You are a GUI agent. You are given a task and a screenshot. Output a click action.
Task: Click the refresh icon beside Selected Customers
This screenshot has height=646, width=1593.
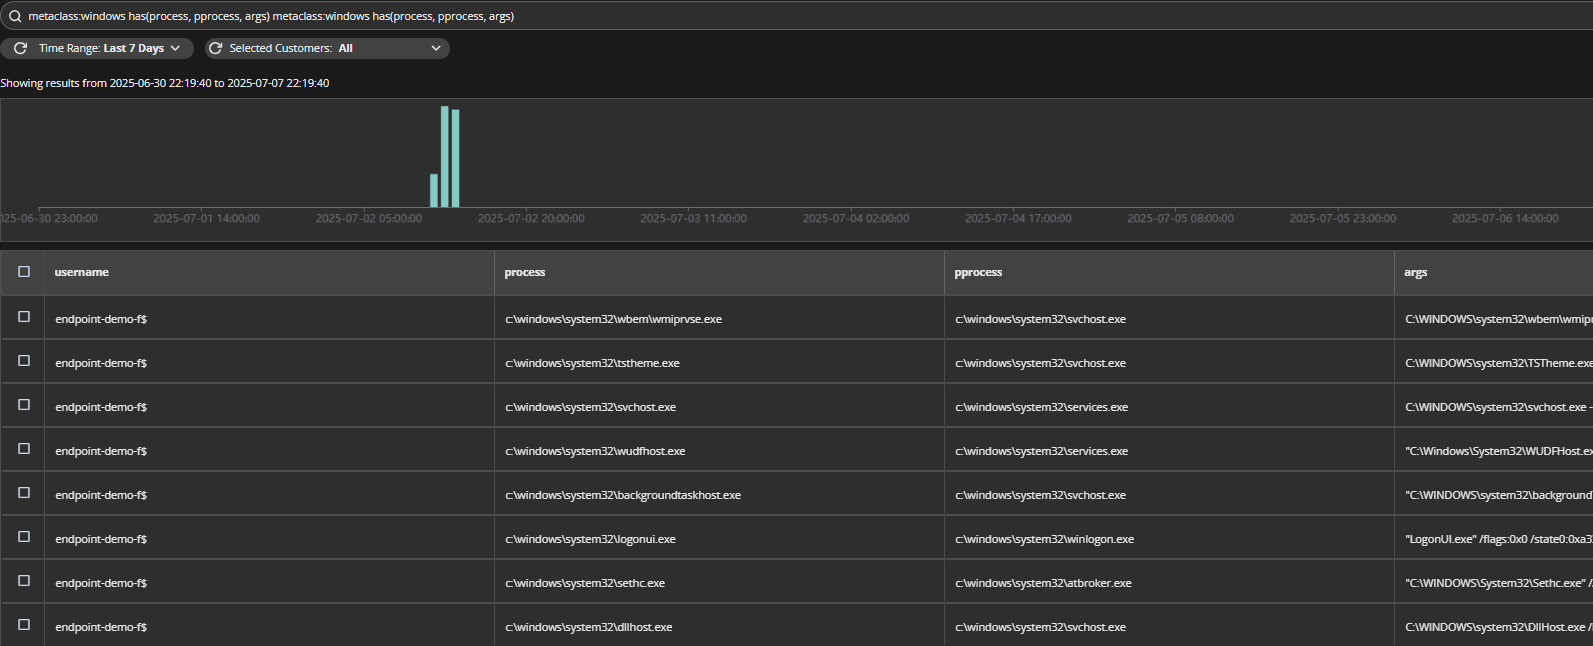coord(215,48)
